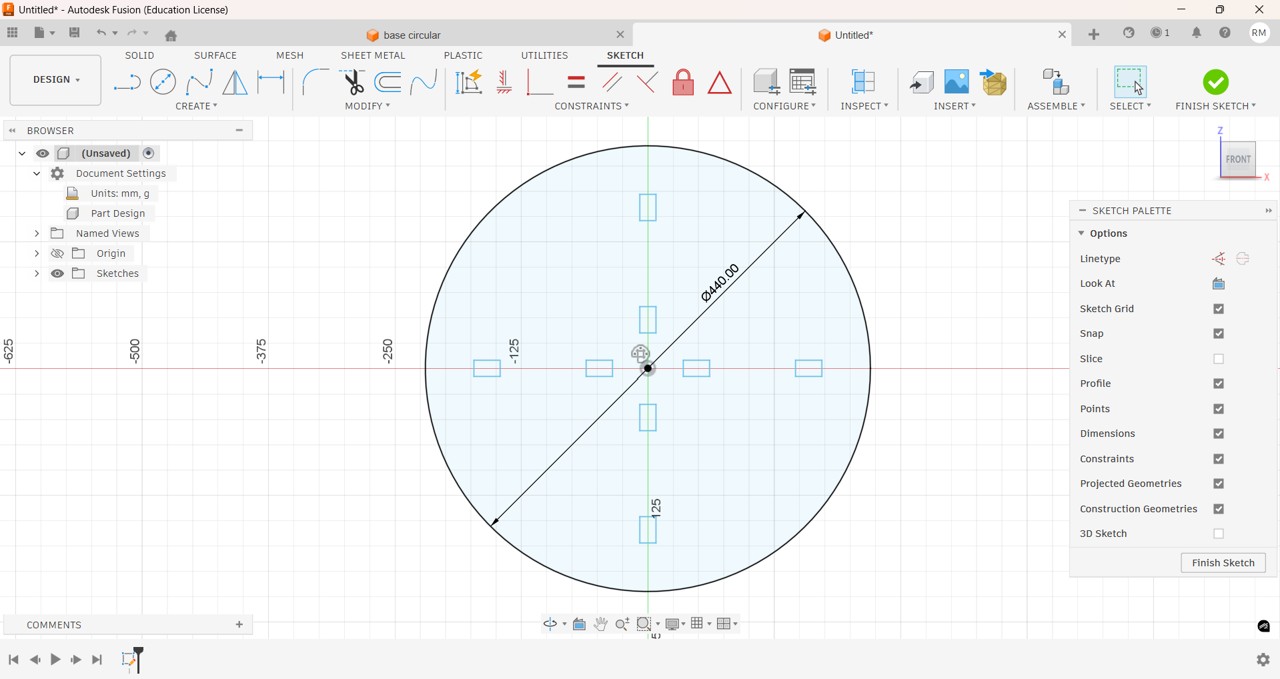Expand the Named Views folder
Image resolution: width=1280 pixels, height=679 pixels.
tap(37, 234)
